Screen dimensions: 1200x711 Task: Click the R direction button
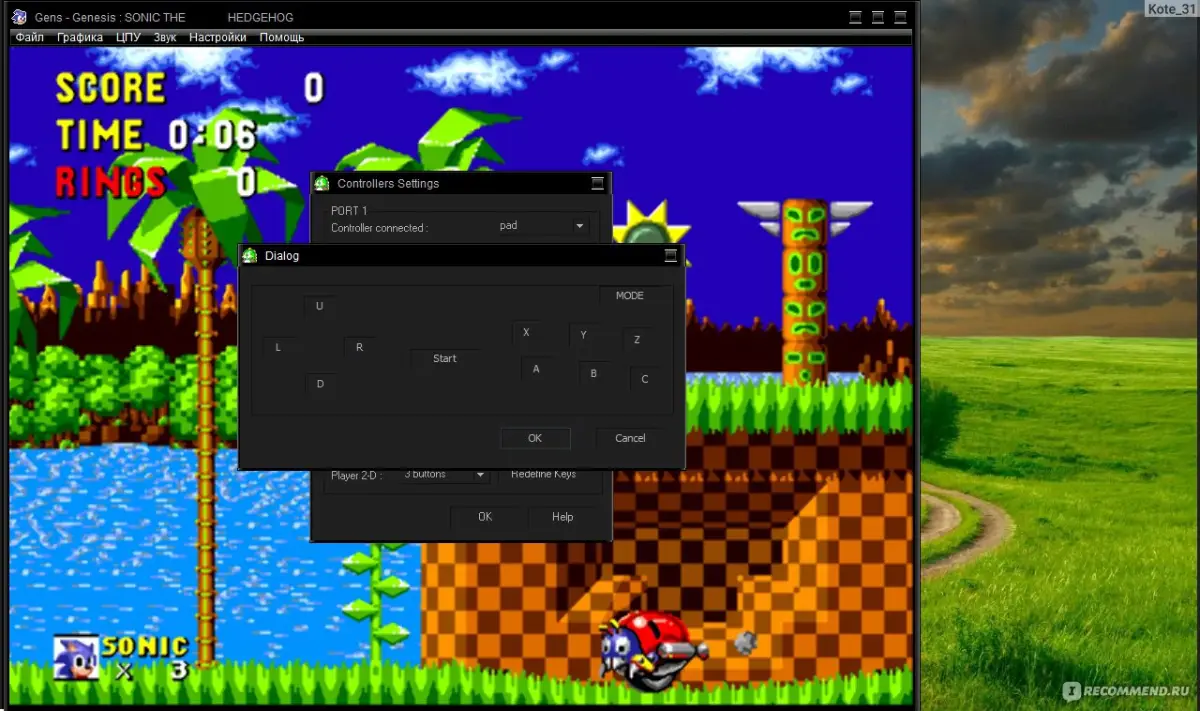360,347
